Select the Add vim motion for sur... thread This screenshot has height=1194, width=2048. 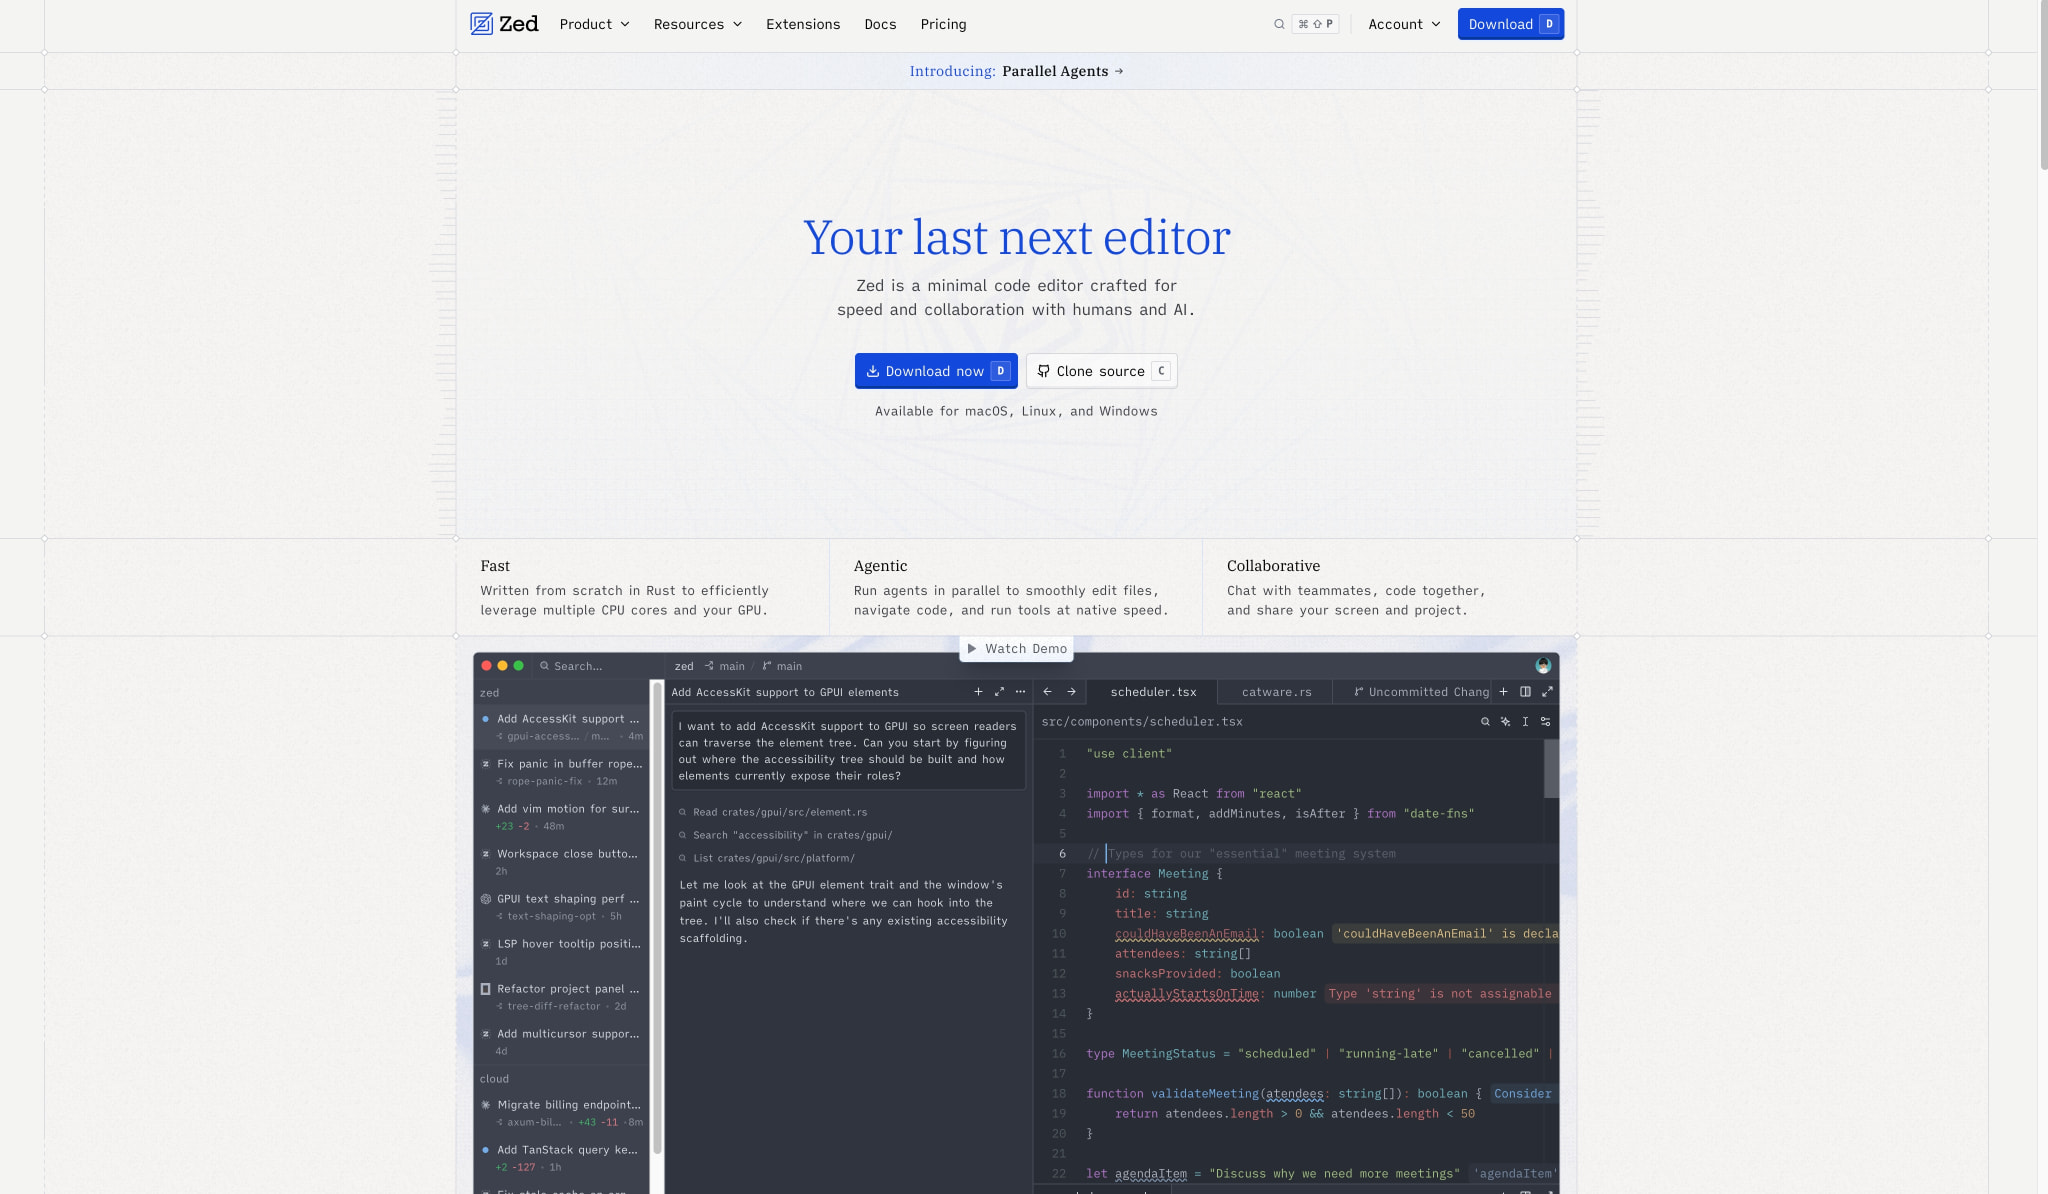coord(562,817)
